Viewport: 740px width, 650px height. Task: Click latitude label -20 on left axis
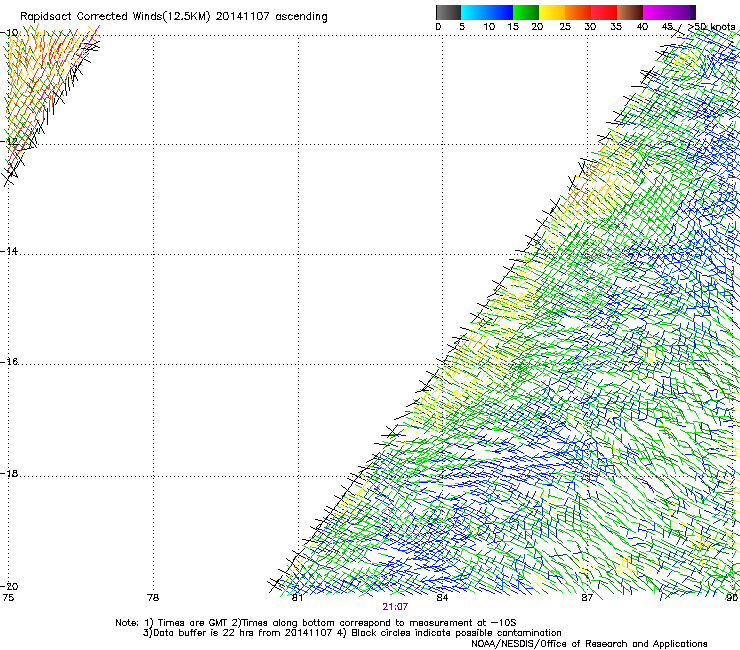[x=9, y=586]
